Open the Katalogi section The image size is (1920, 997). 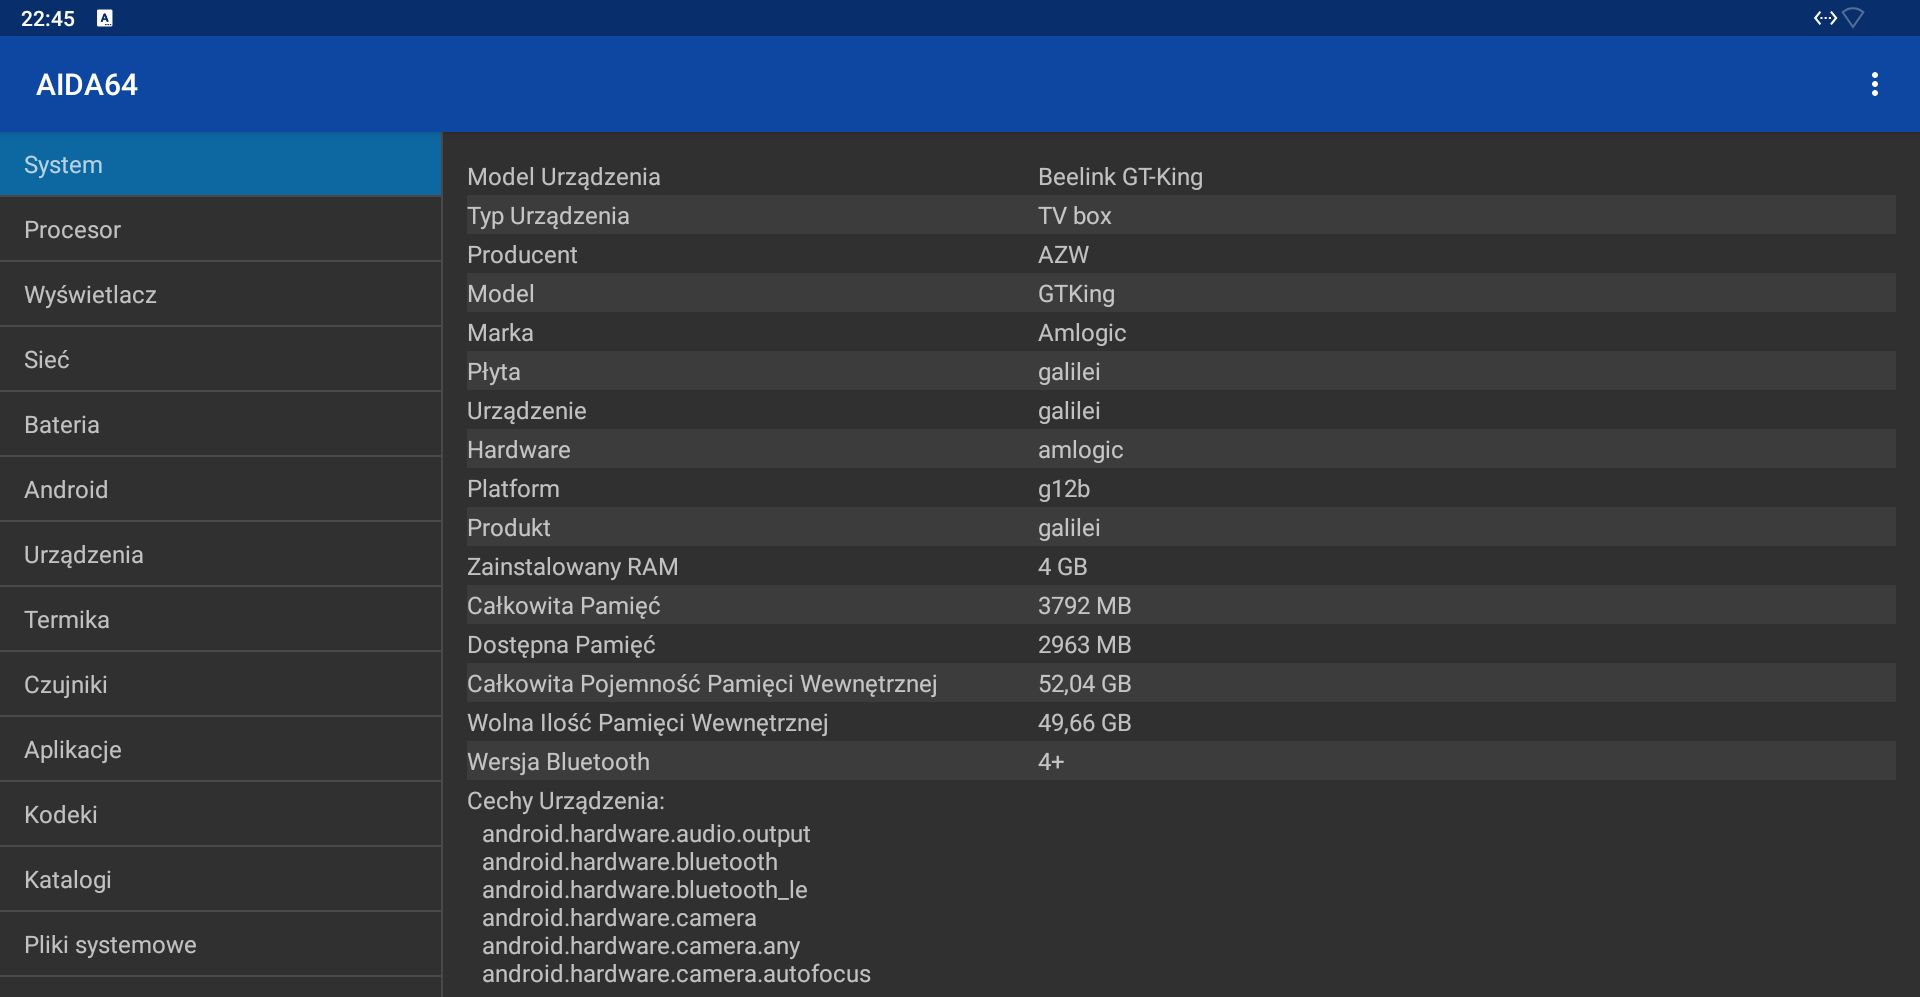220,880
